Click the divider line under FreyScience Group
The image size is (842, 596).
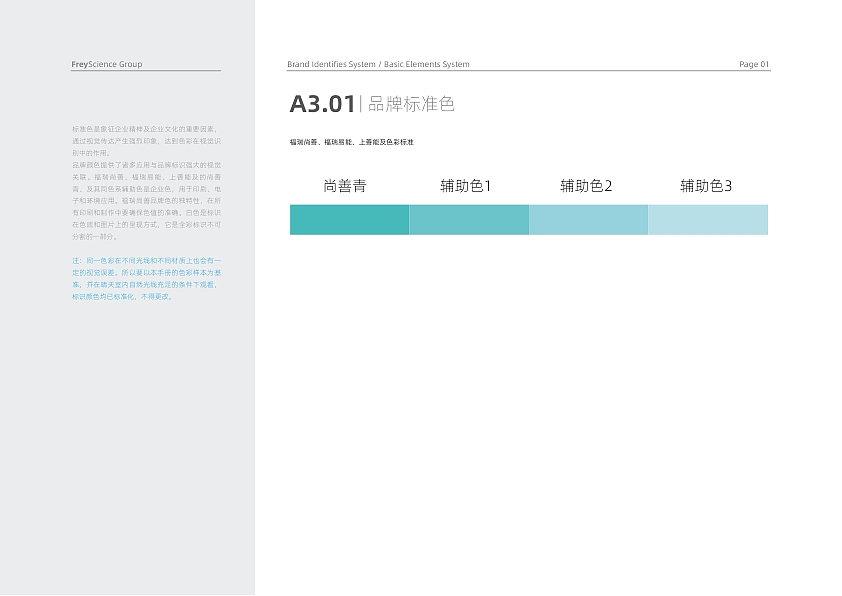(x=144, y=68)
